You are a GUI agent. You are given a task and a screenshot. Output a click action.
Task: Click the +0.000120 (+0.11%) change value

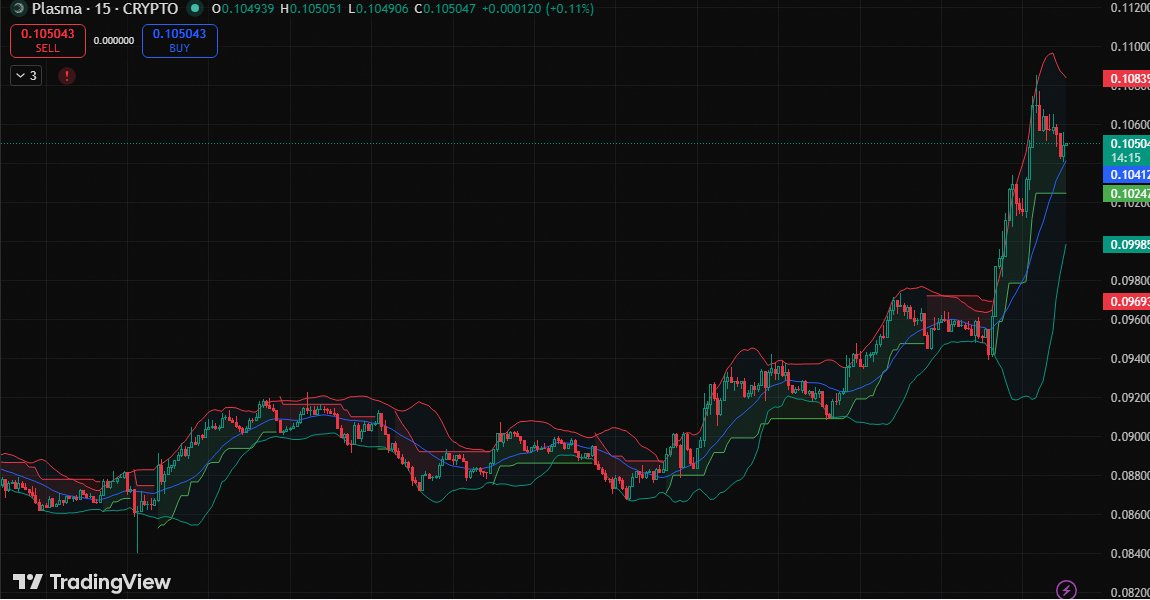(538, 9)
